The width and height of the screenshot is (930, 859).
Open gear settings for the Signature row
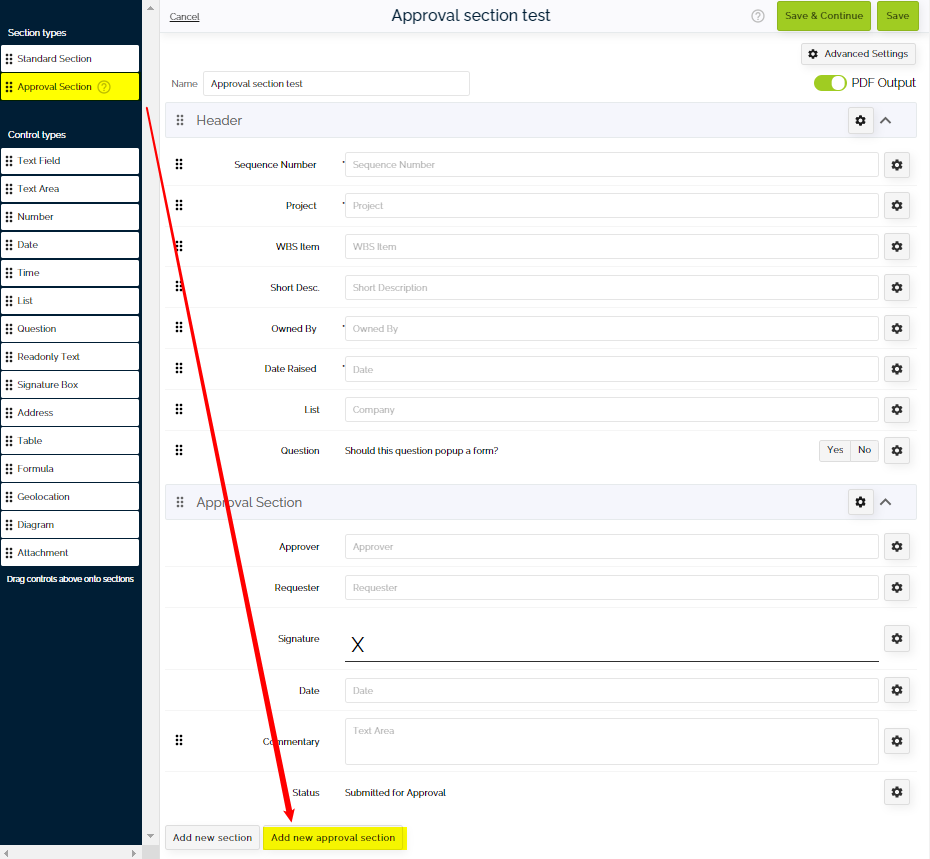click(896, 638)
